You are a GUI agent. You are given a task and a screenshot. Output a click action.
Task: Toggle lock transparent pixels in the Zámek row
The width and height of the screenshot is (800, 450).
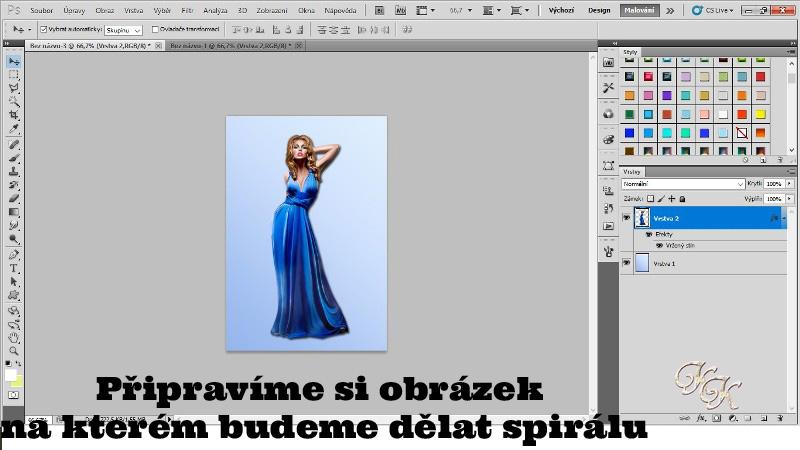650,199
